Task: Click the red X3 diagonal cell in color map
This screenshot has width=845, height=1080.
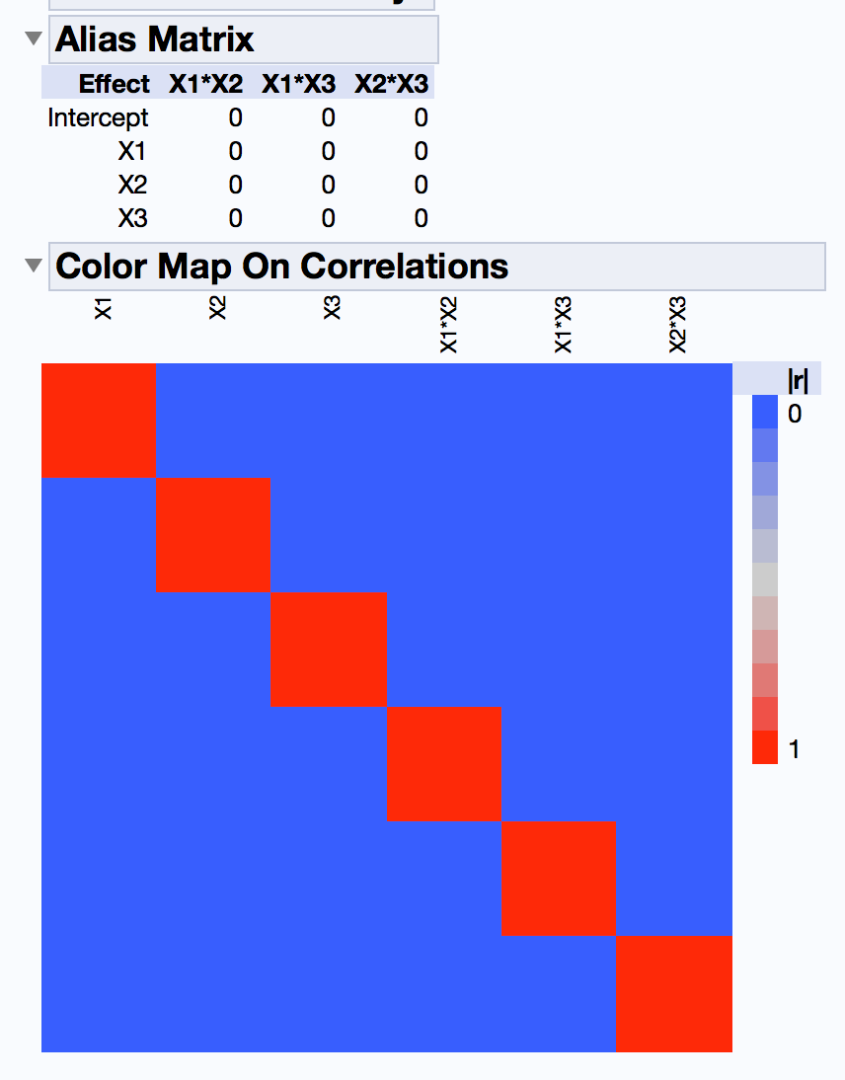Action: pos(328,650)
